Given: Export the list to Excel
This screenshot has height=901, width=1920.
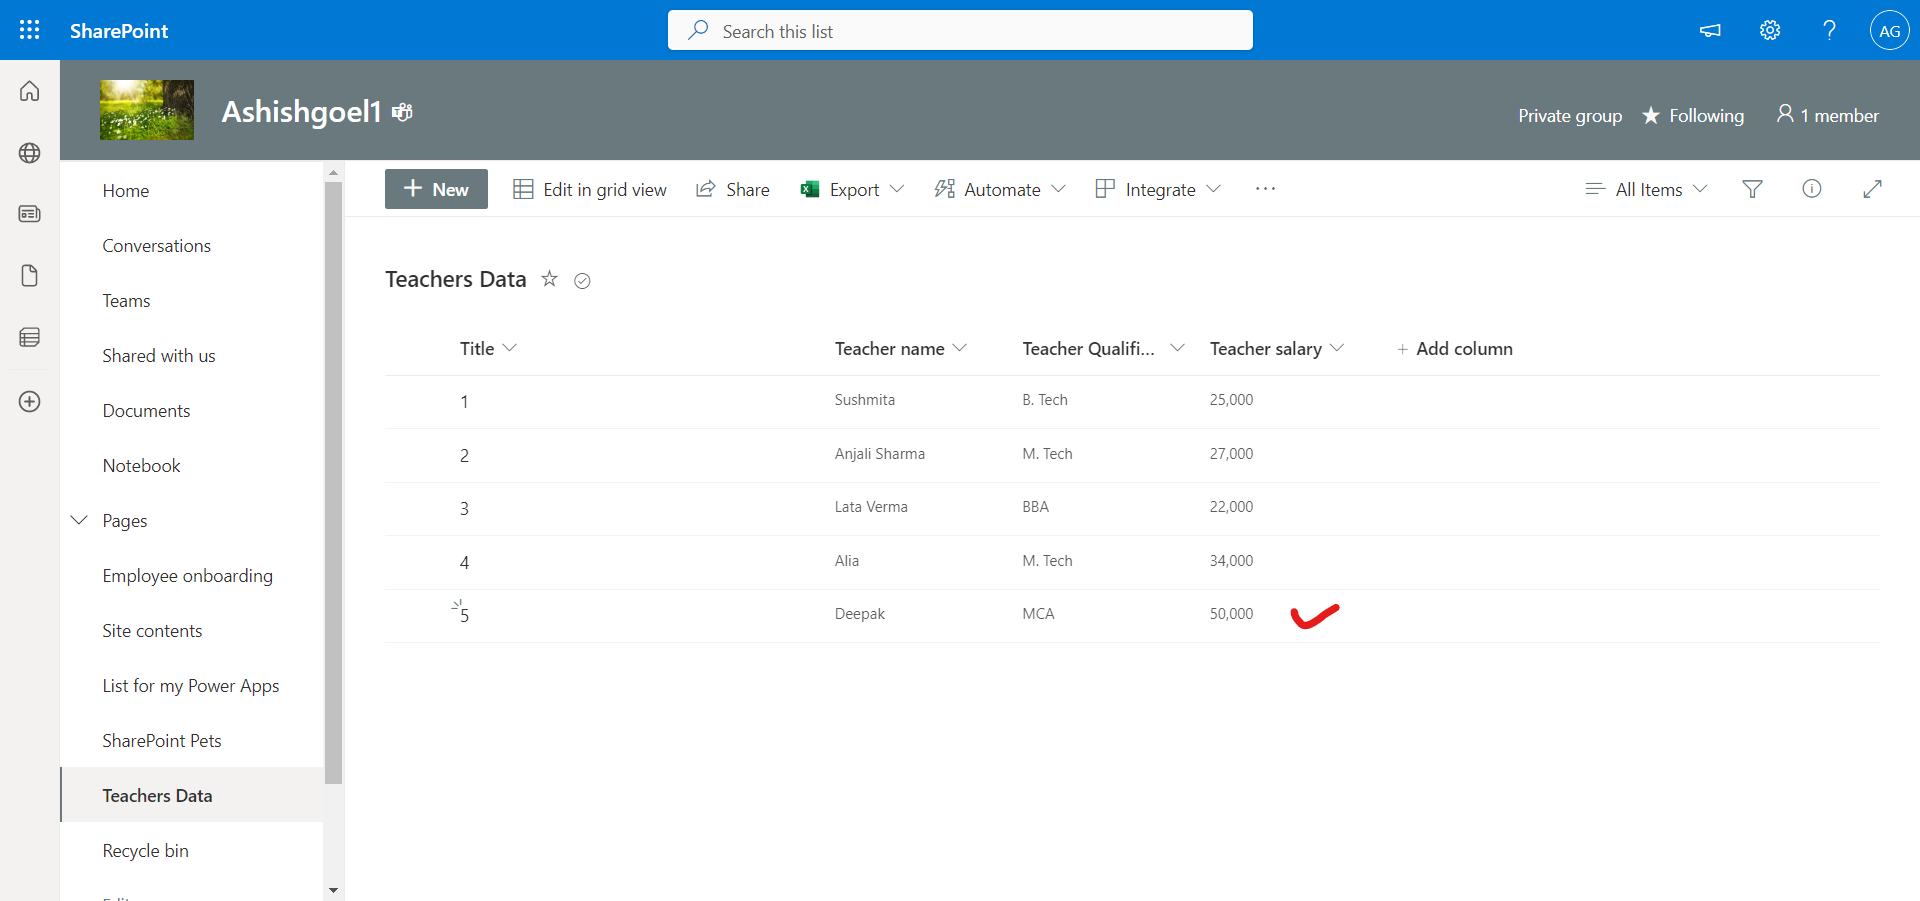Looking at the screenshot, I should (851, 189).
